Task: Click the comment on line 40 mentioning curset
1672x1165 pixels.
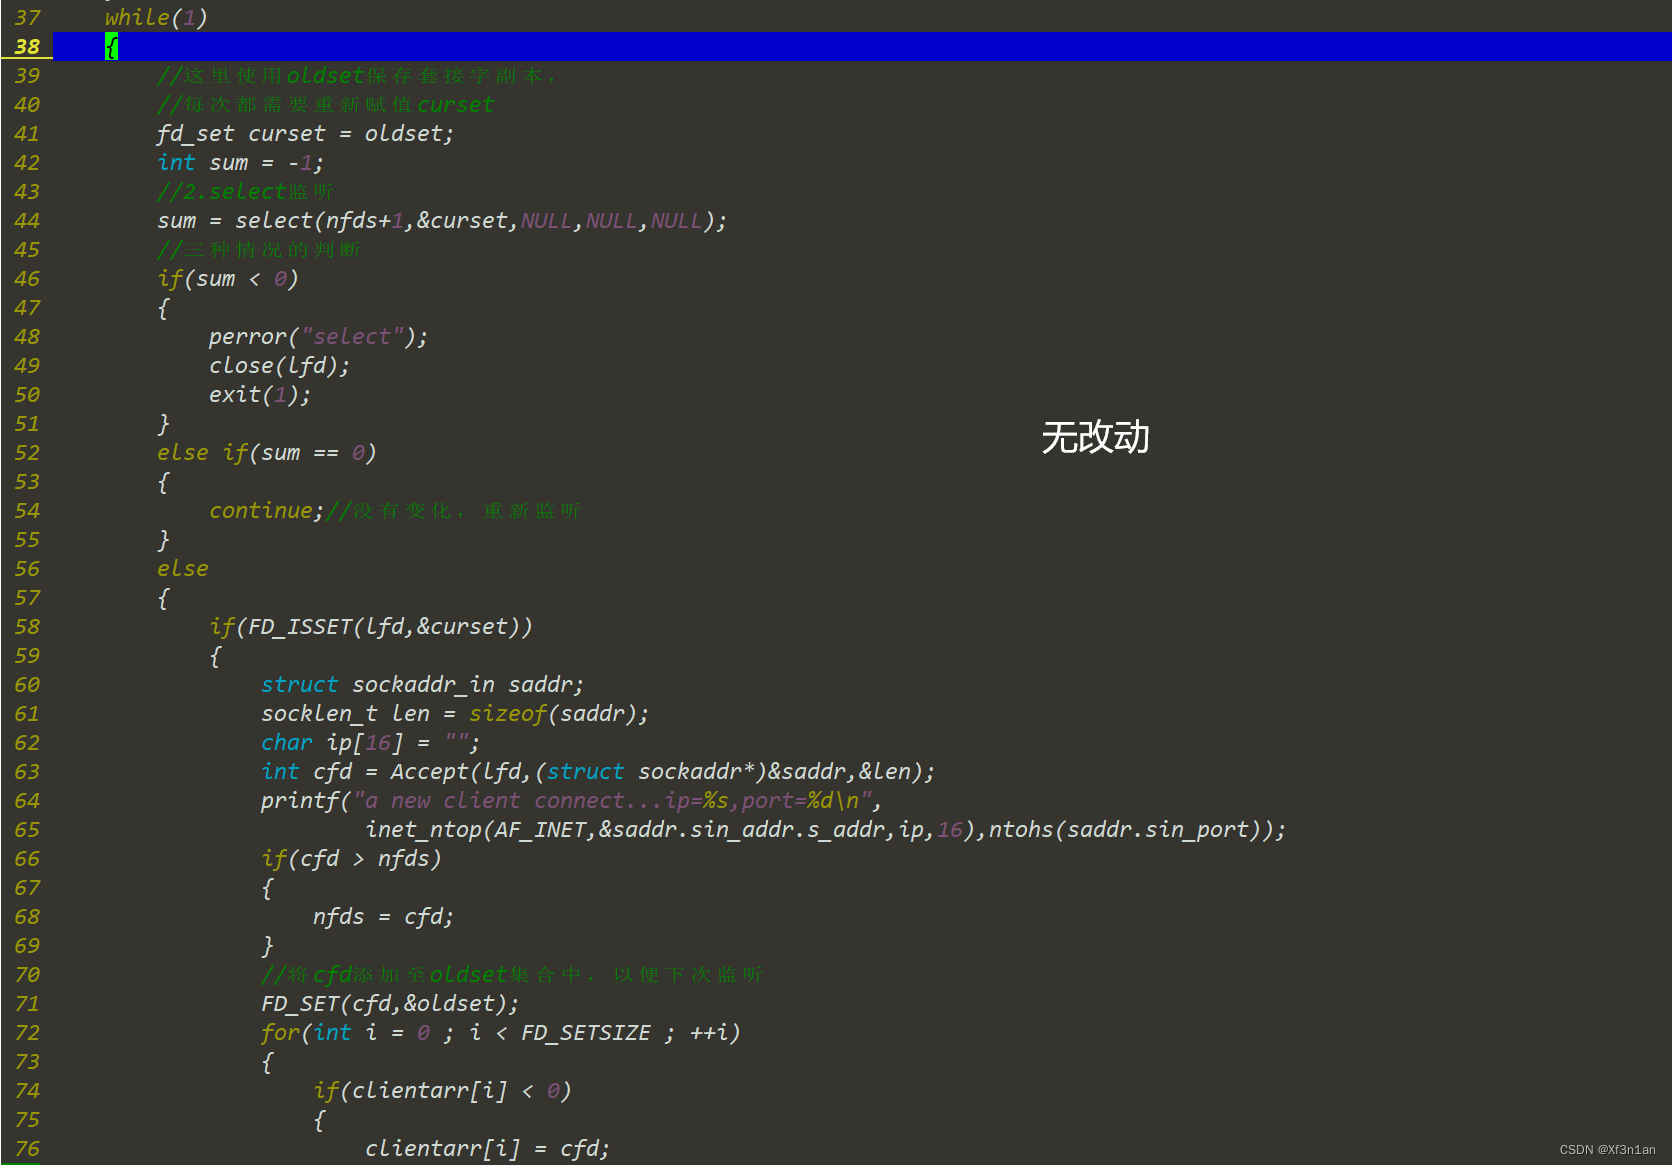Action: [x=326, y=105]
